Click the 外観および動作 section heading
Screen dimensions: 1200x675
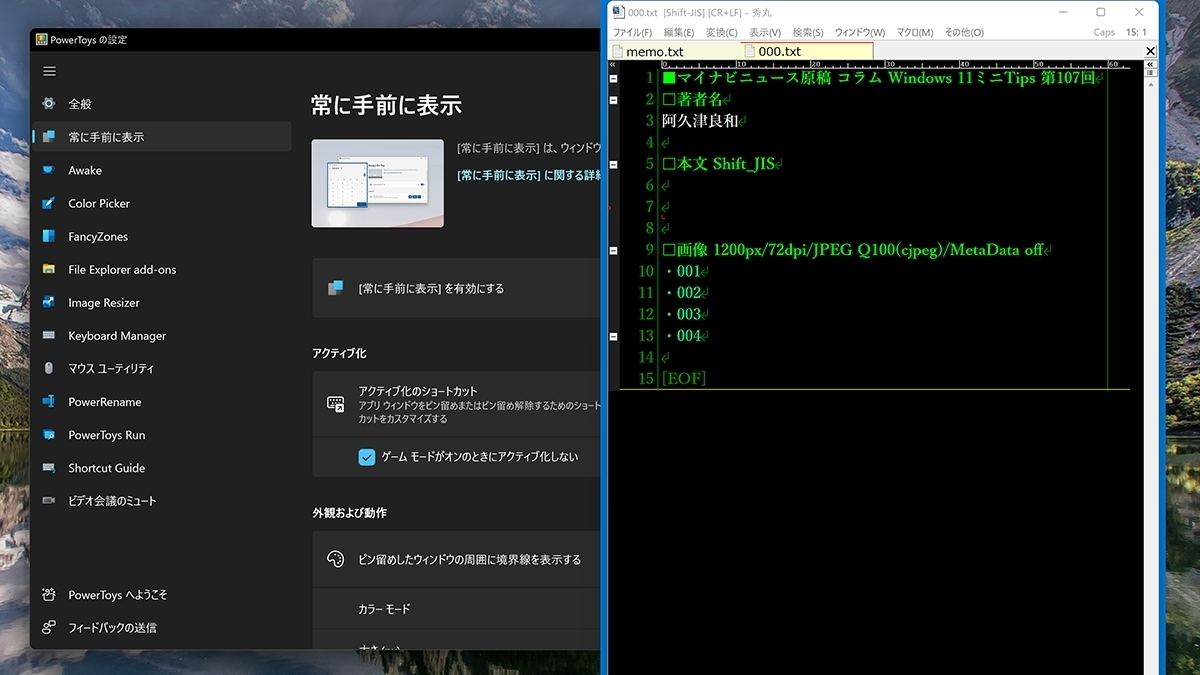pyautogui.click(x=349, y=513)
